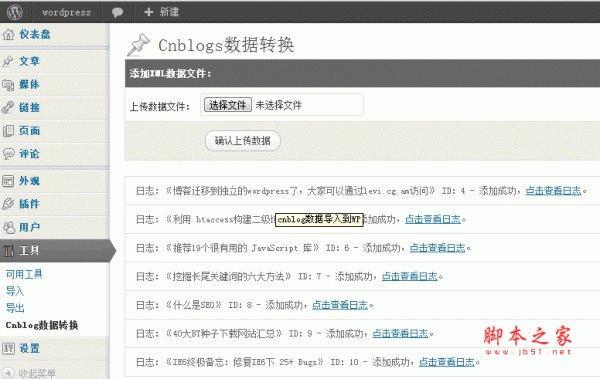Viewport: 600px width, 379px height.
Task: Click 收起菜单 collapse menu text
Action: [x=37, y=373]
